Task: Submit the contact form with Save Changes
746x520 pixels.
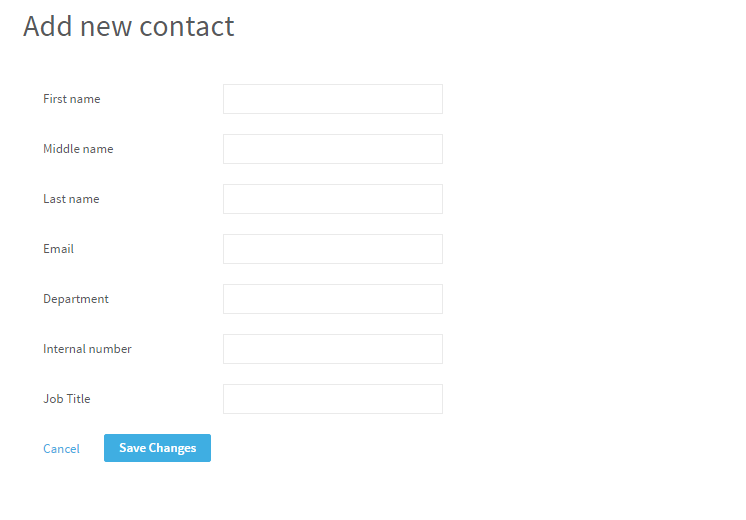Action: [157, 448]
